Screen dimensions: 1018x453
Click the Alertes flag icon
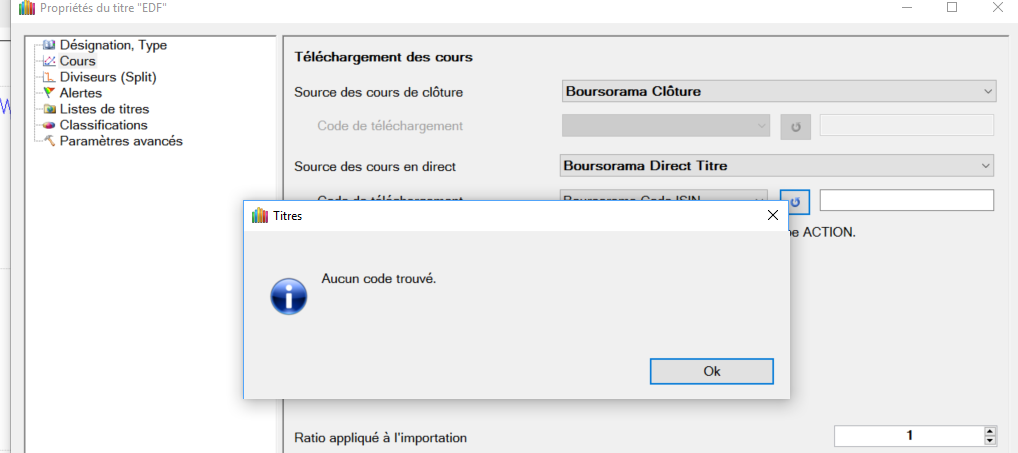pos(49,93)
